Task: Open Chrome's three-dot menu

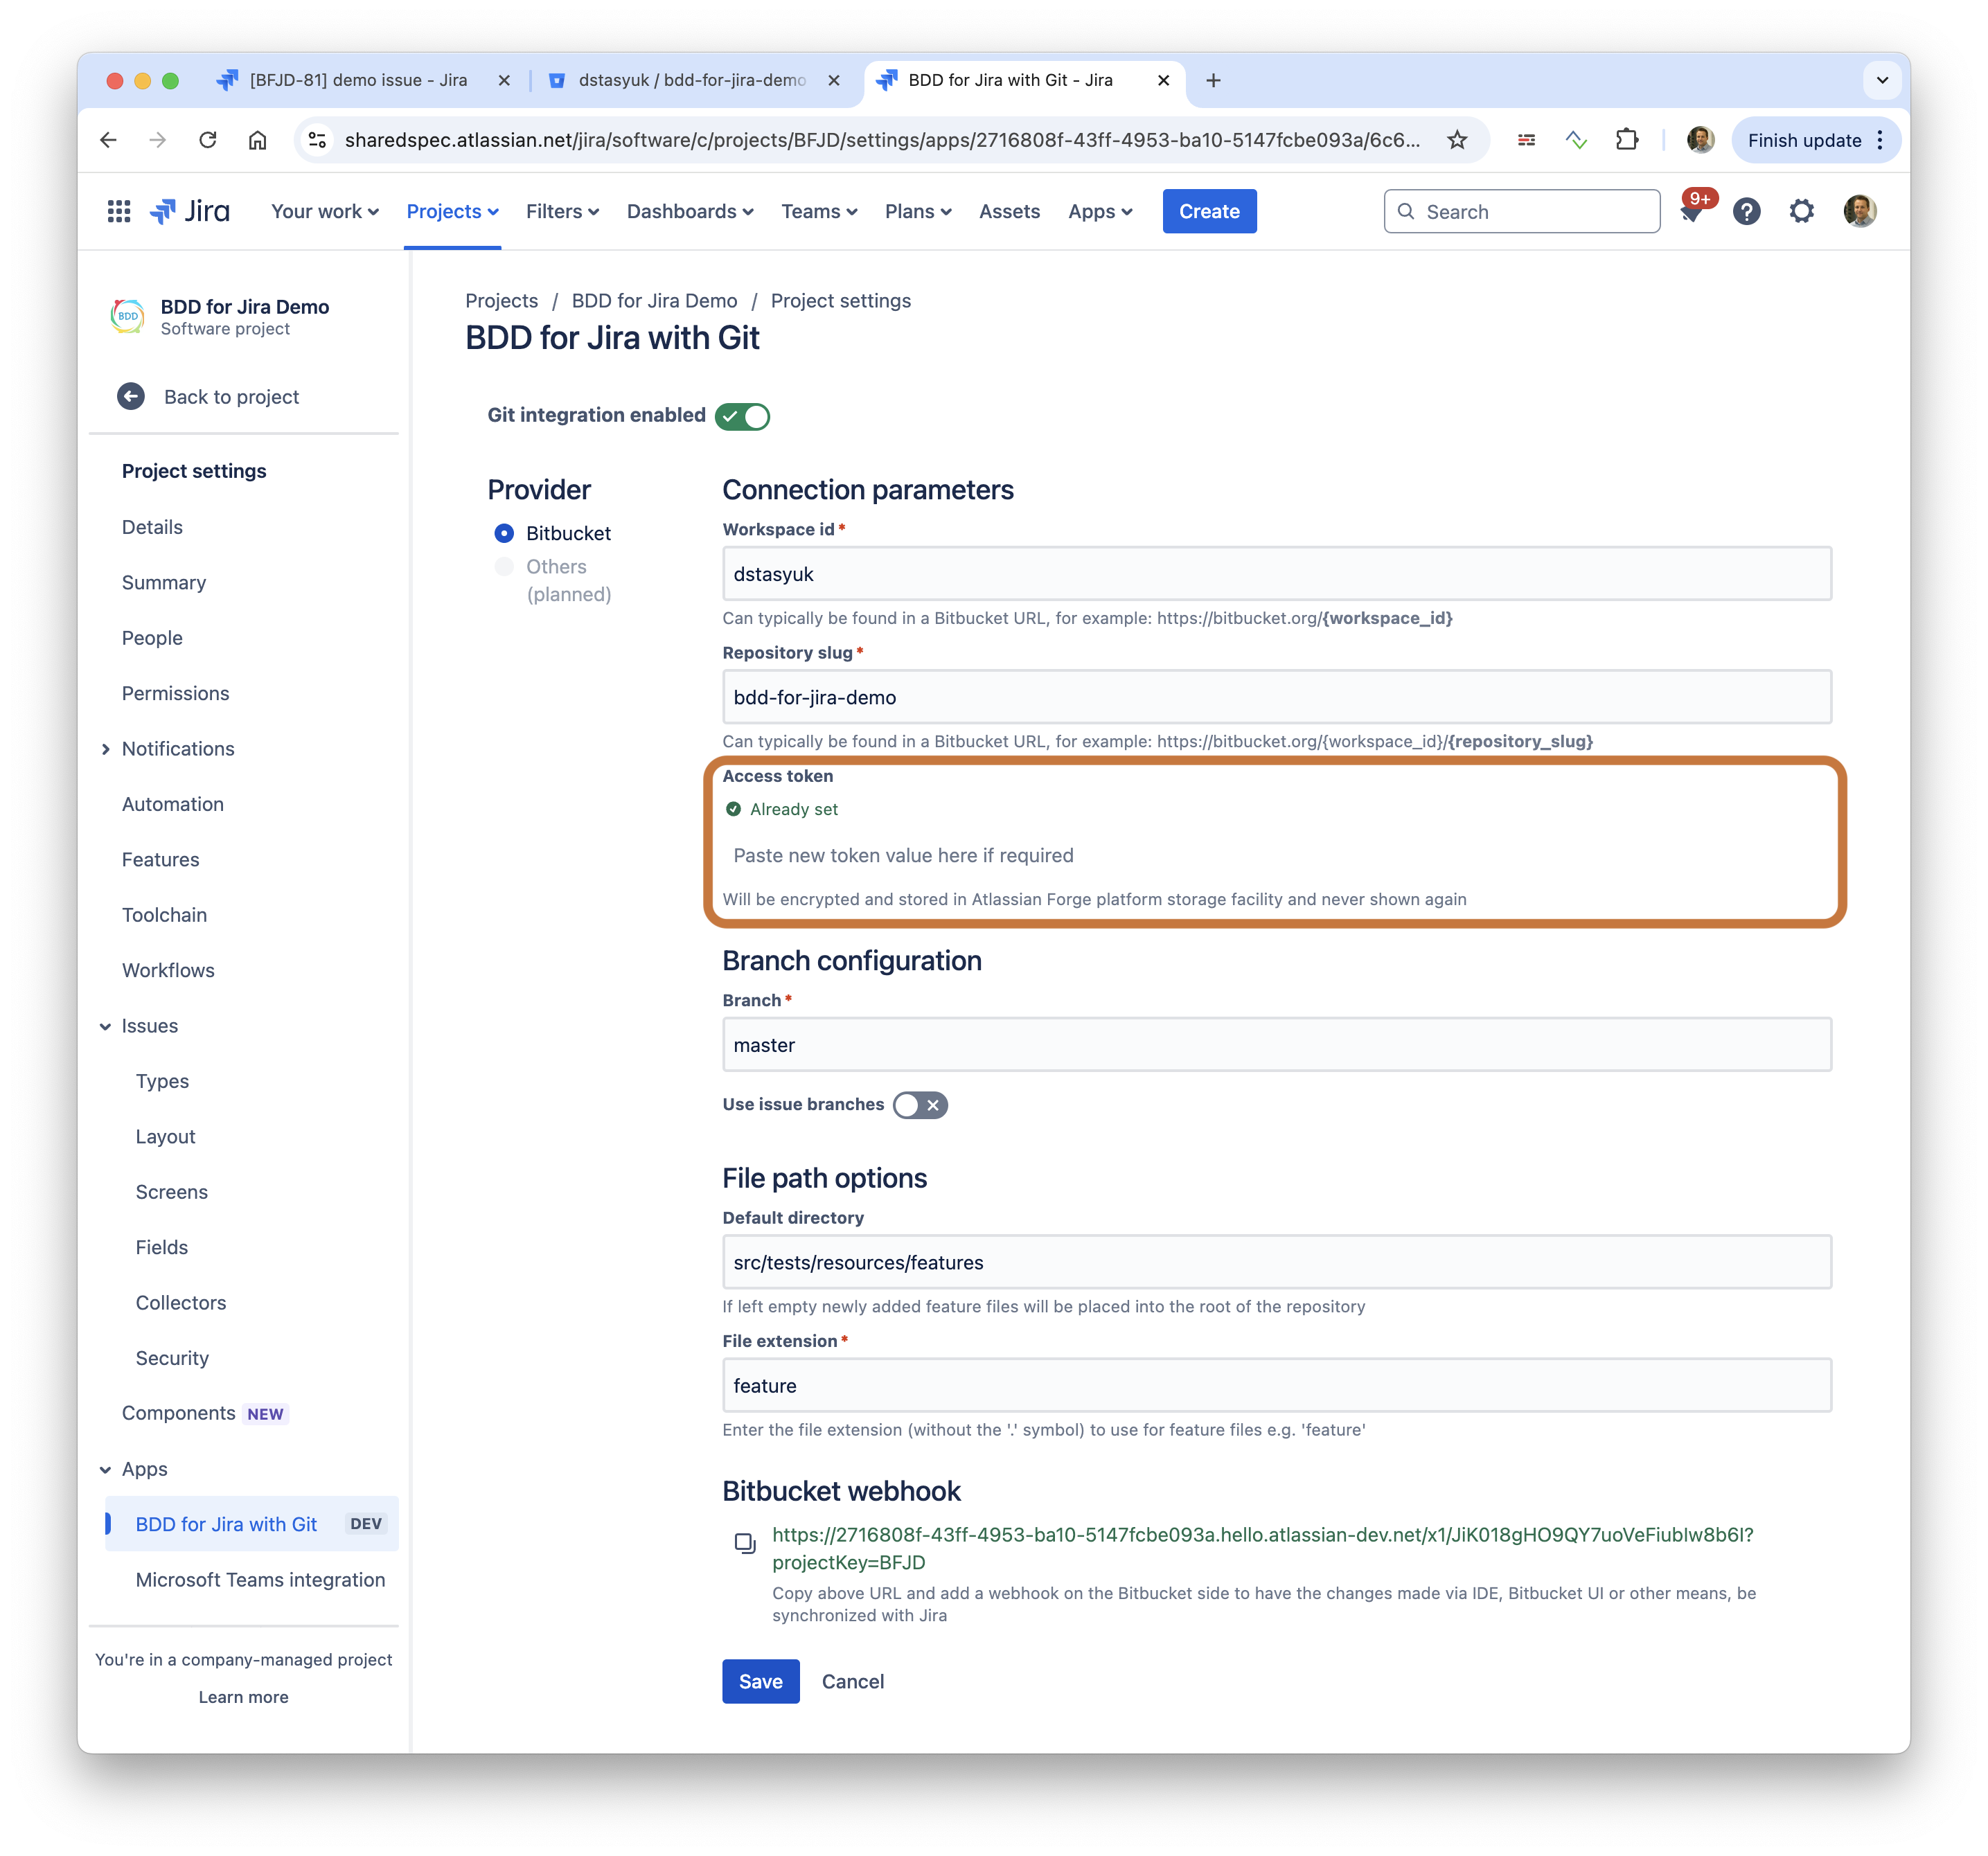Action: point(1880,140)
